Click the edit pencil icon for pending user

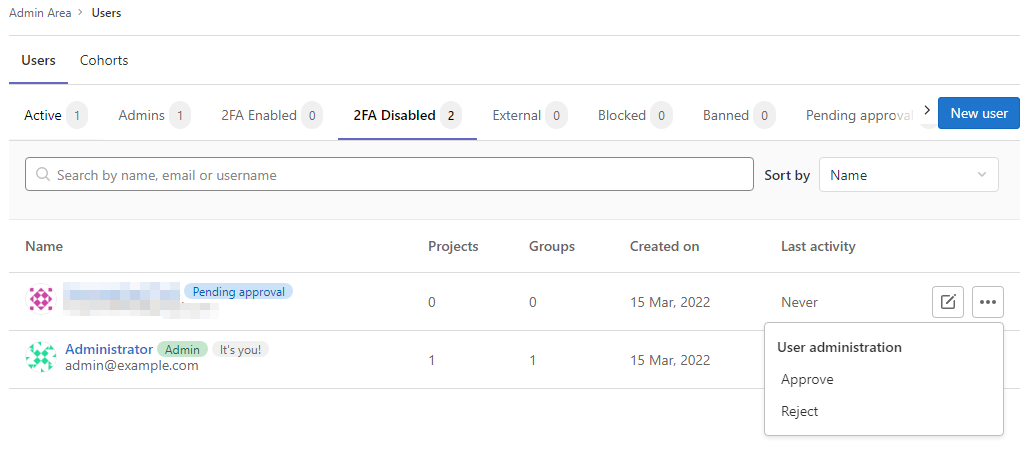[x=948, y=302]
